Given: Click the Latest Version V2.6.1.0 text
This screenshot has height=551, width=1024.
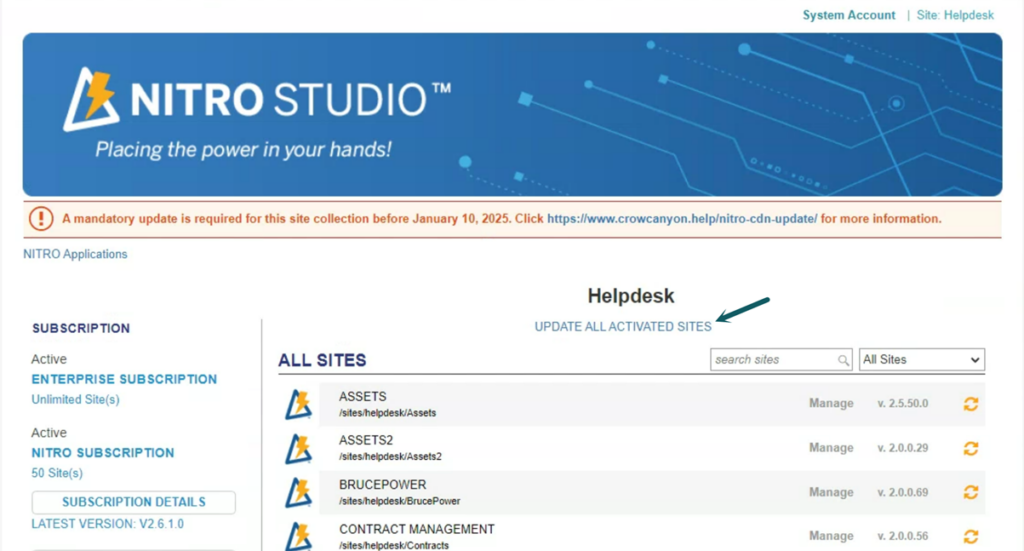Looking at the screenshot, I should [108, 524].
